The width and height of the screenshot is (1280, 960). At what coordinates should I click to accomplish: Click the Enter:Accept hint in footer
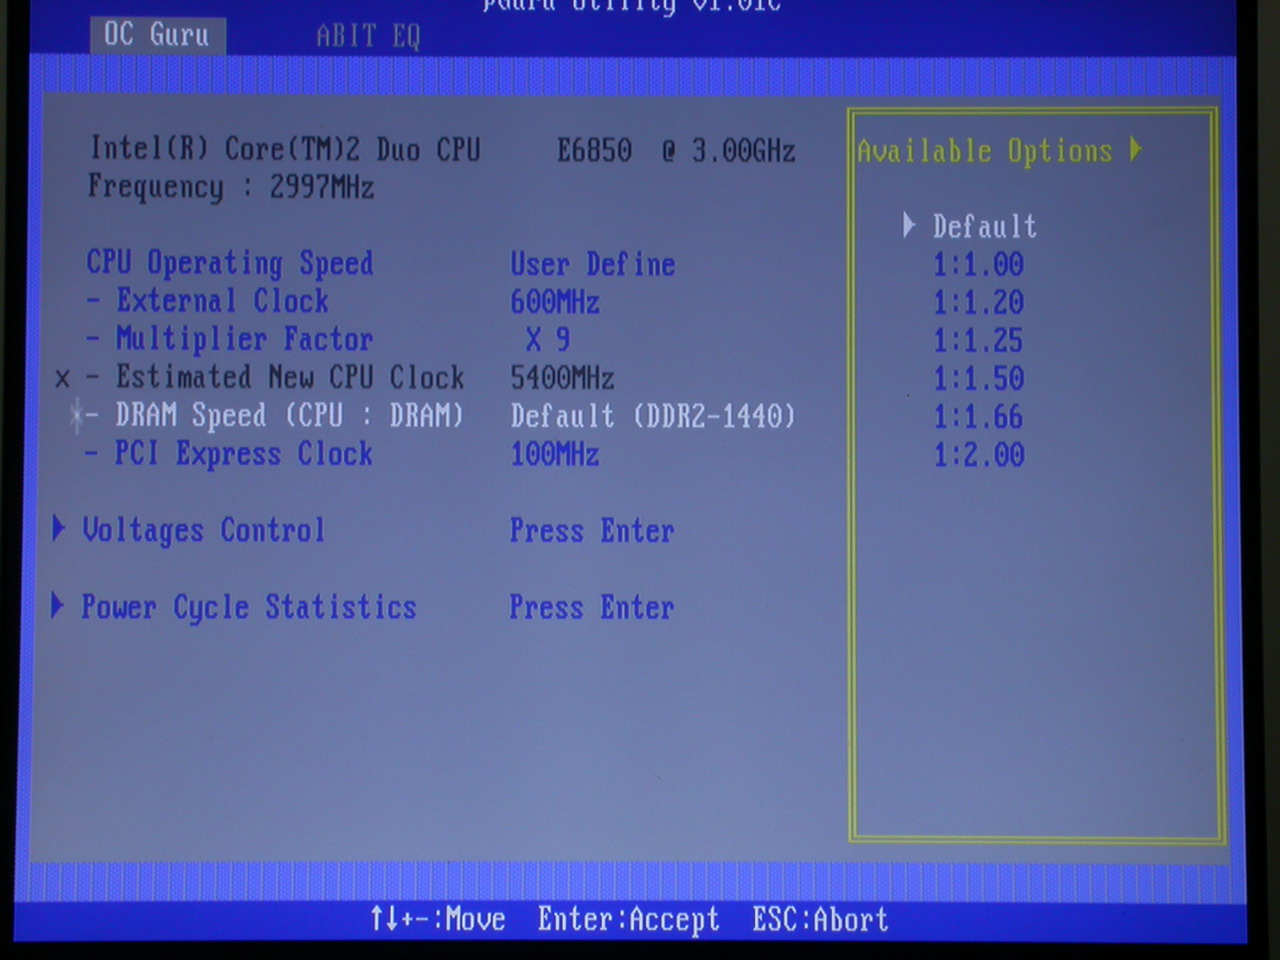point(628,919)
